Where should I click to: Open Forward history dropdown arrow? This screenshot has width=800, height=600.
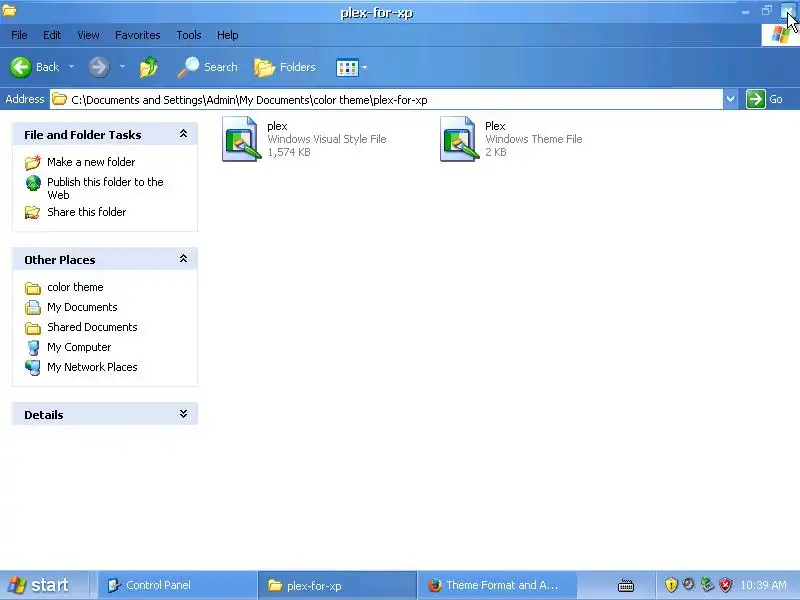pos(122,67)
